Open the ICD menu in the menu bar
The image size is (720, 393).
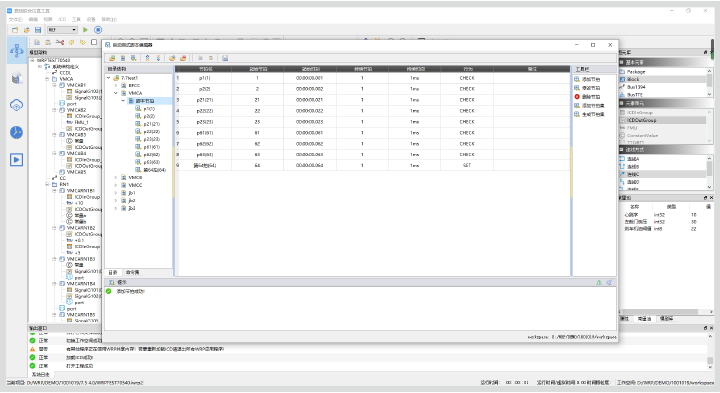62,19
